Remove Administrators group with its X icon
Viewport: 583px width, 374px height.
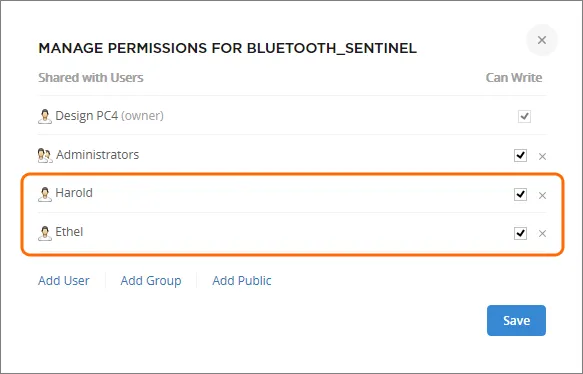coord(542,157)
